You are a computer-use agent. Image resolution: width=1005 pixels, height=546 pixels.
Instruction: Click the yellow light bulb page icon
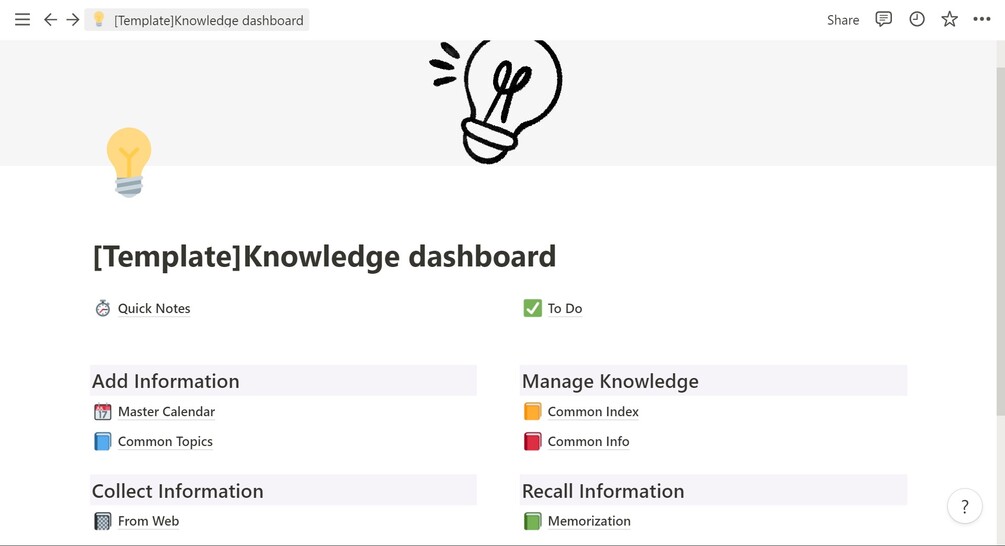[129, 162]
